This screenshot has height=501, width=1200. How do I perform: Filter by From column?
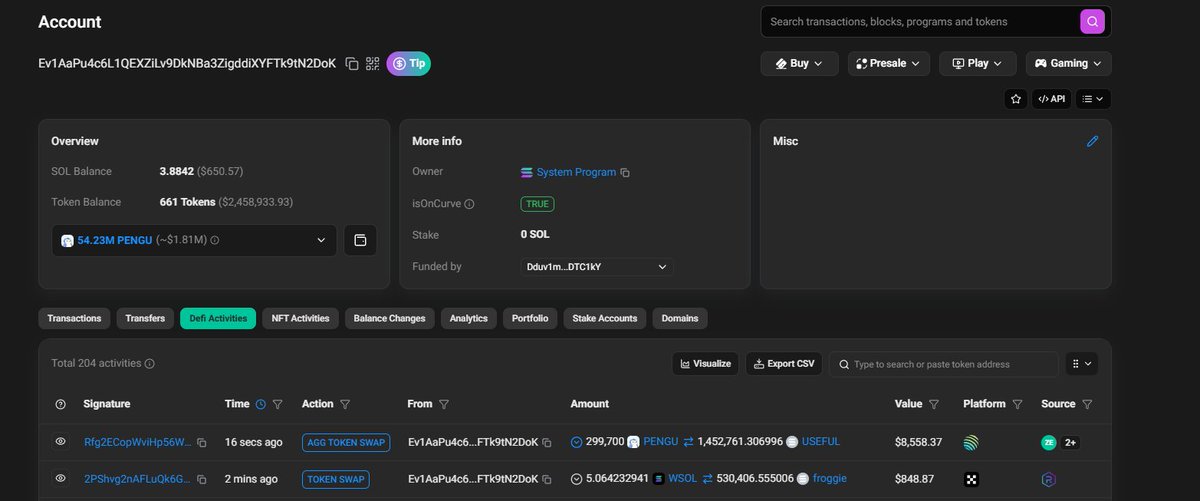pos(443,404)
